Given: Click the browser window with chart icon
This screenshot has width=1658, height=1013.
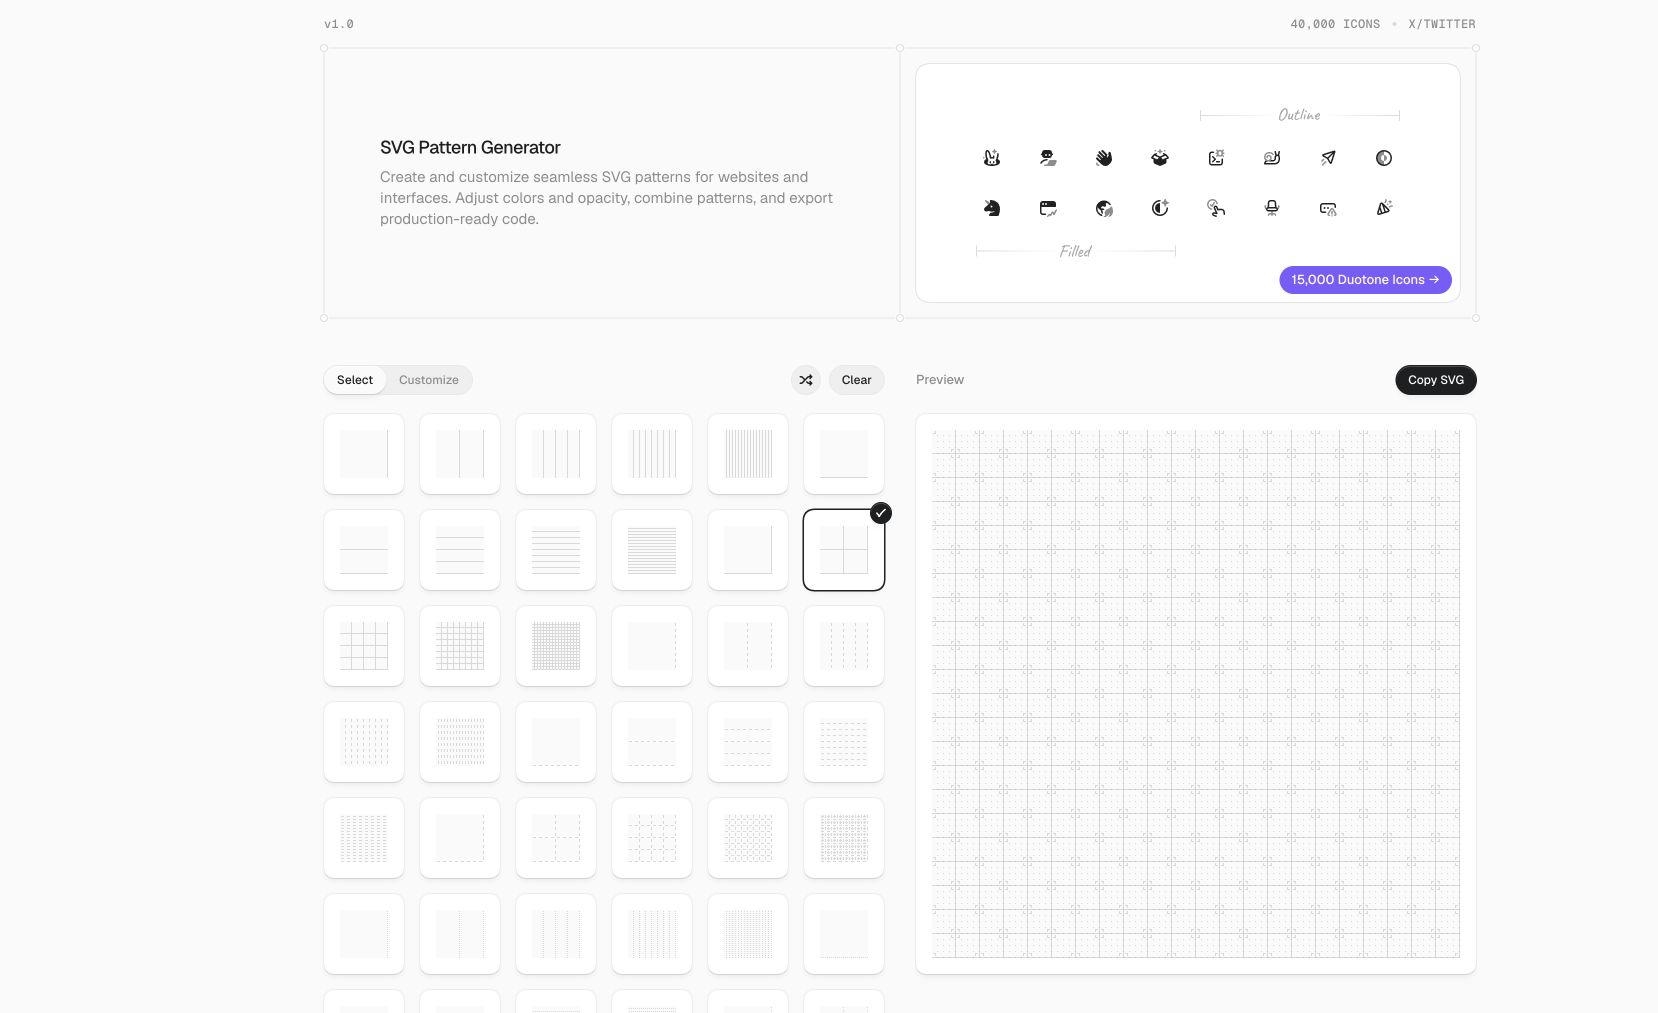Looking at the screenshot, I should click(1048, 208).
